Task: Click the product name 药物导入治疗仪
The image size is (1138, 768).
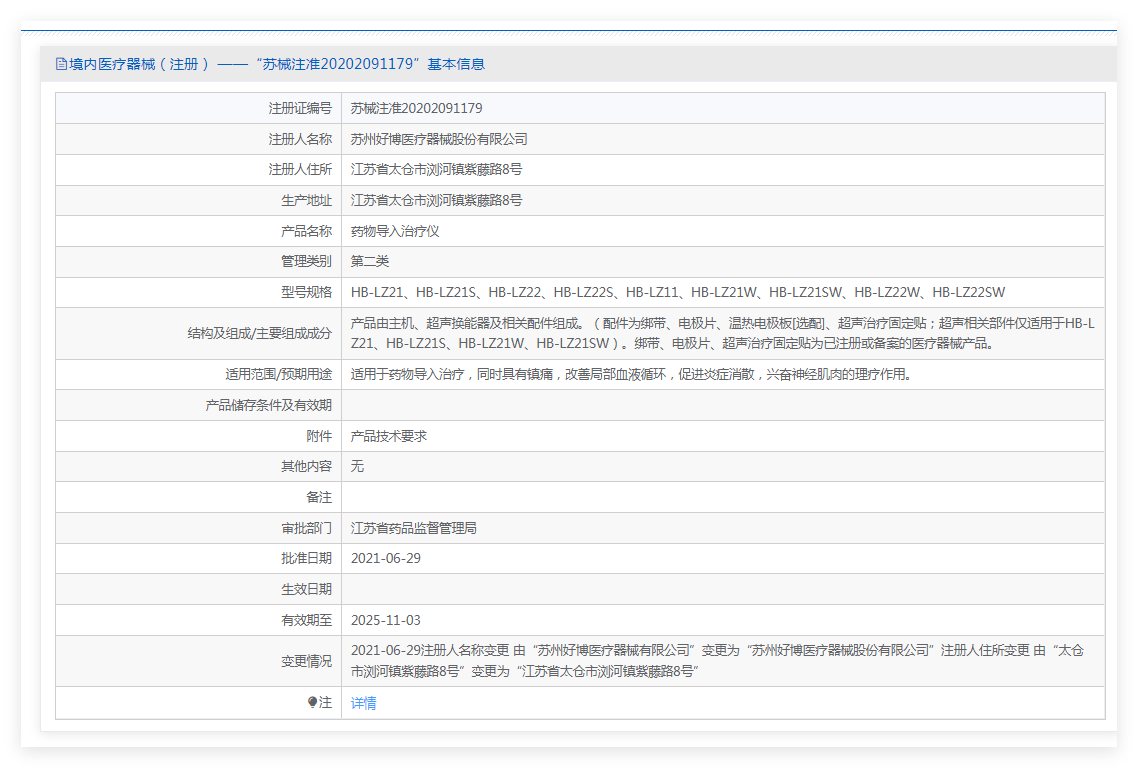Action: click(x=395, y=231)
